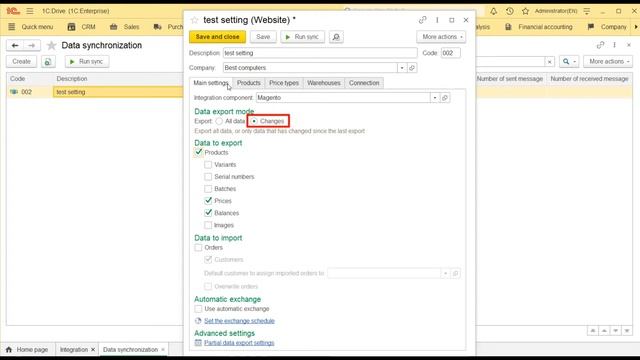This screenshot has width=640, height=360.
Task: Open the notifications bell
Action: point(493,11)
